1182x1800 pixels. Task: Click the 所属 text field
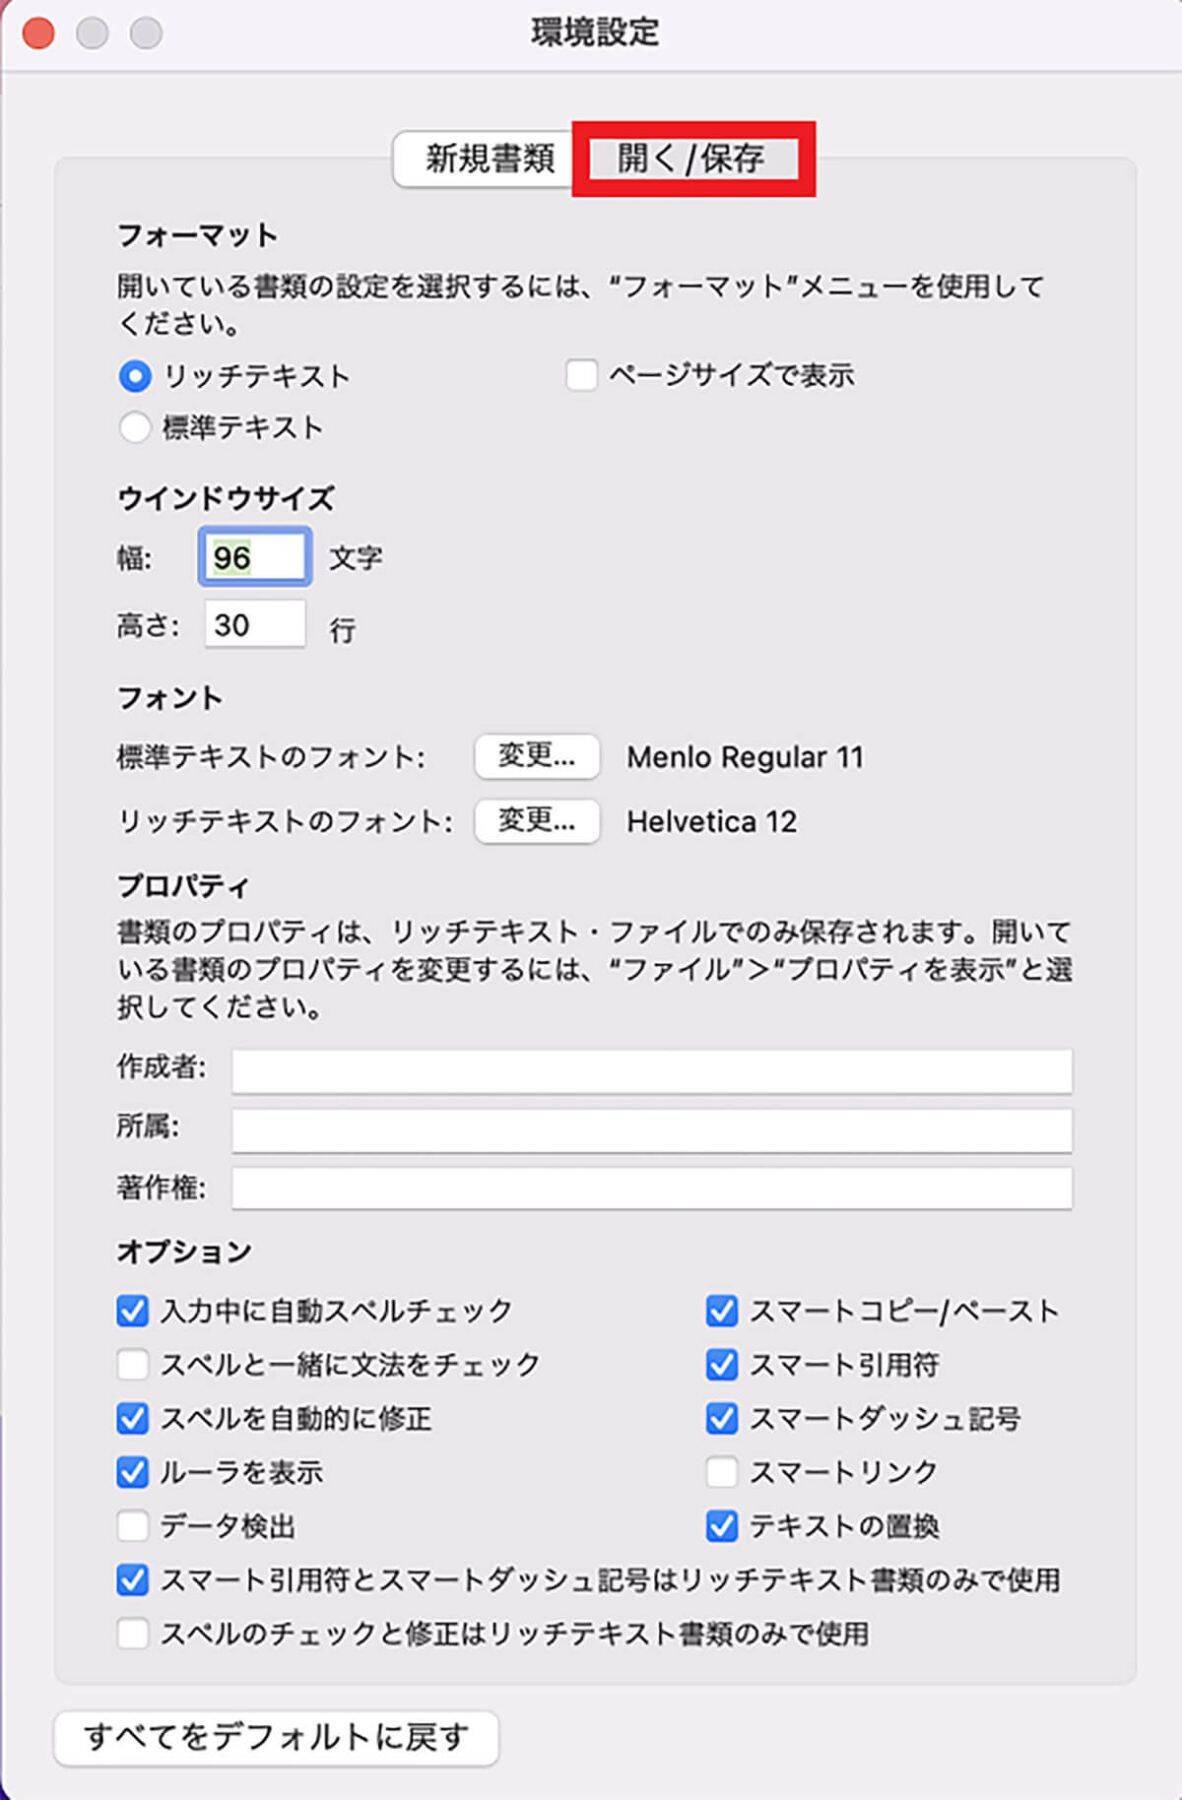(x=651, y=1130)
